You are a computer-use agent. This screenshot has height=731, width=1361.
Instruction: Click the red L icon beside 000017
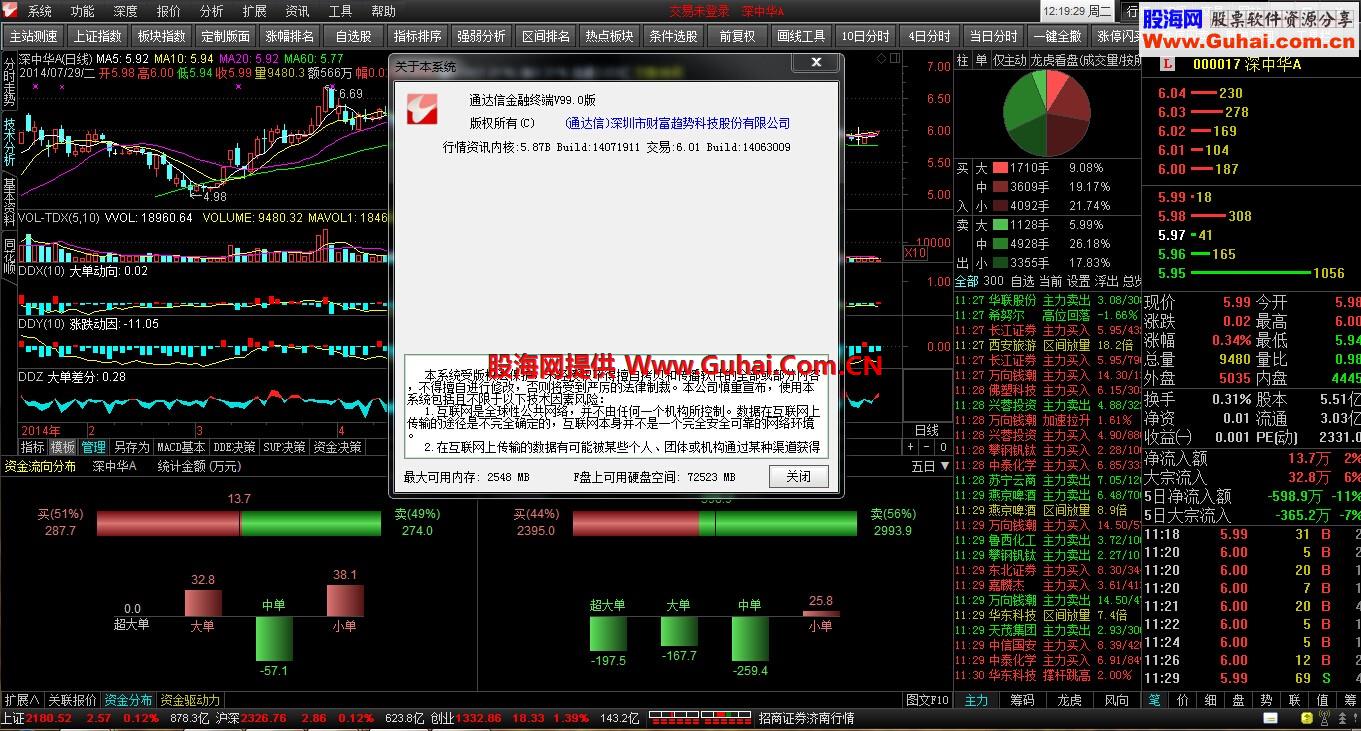tap(1167, 64)
